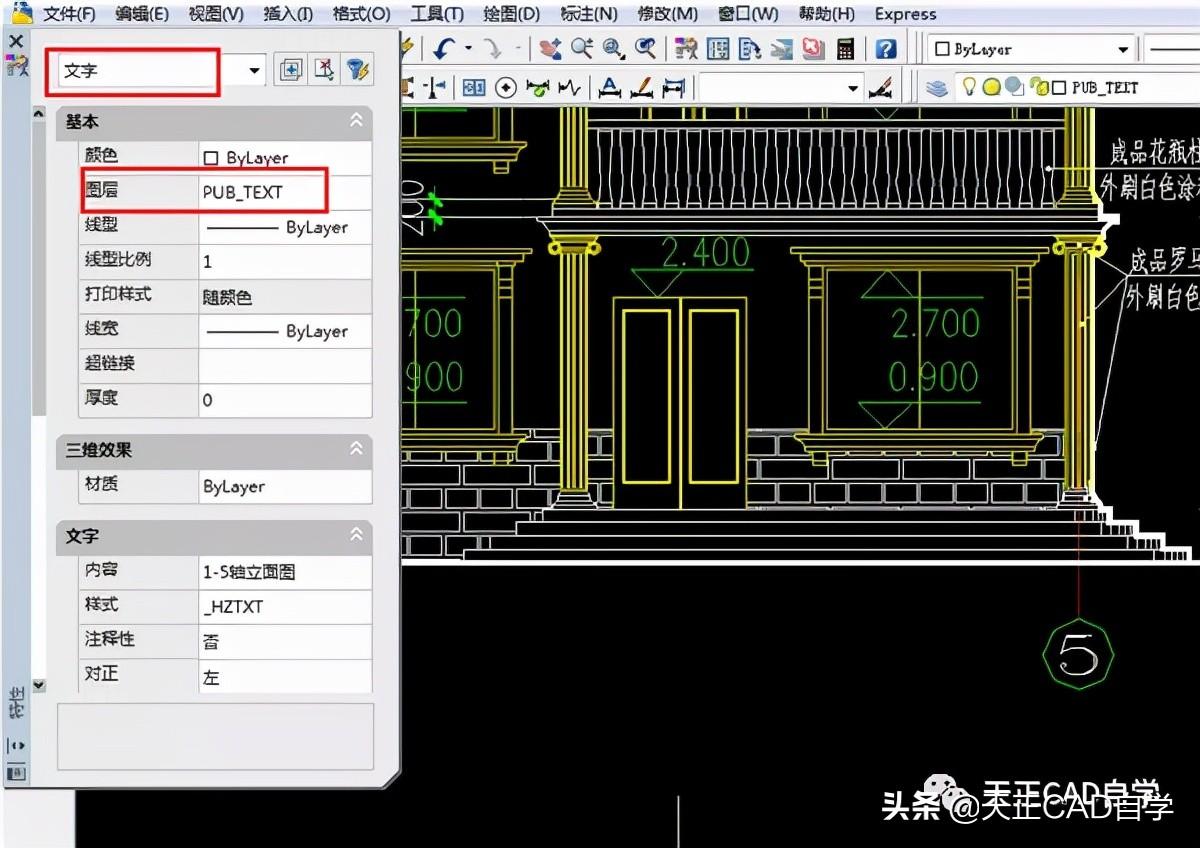This screenshot has height=848, width=1200.
Task: Open the QuickCalc calculator icon
Action: point(847,48)
